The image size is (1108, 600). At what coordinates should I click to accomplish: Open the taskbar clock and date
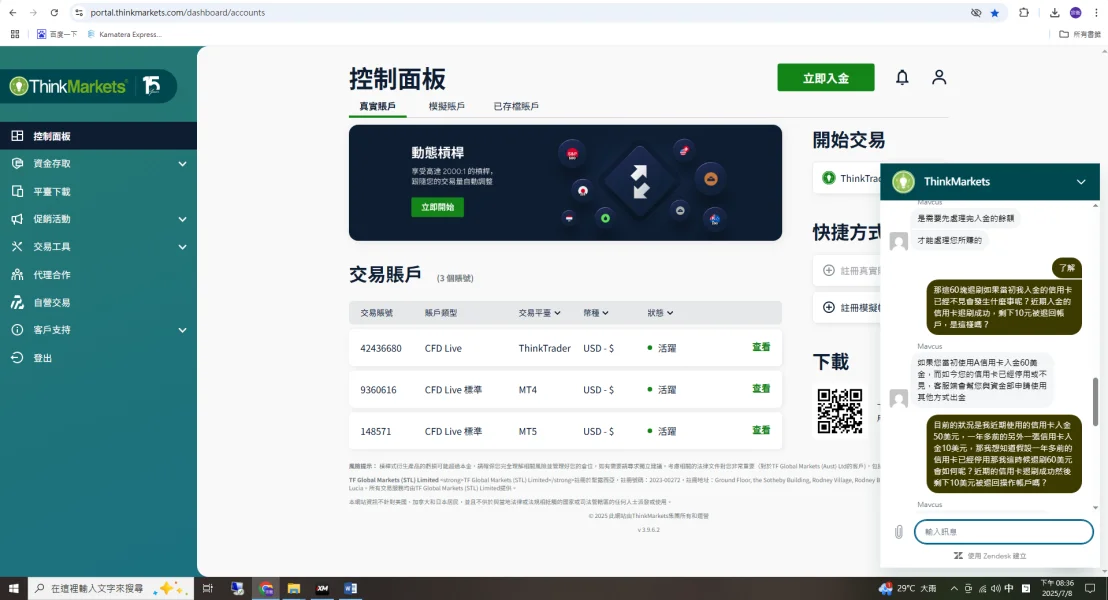[x=1057, y=588]
